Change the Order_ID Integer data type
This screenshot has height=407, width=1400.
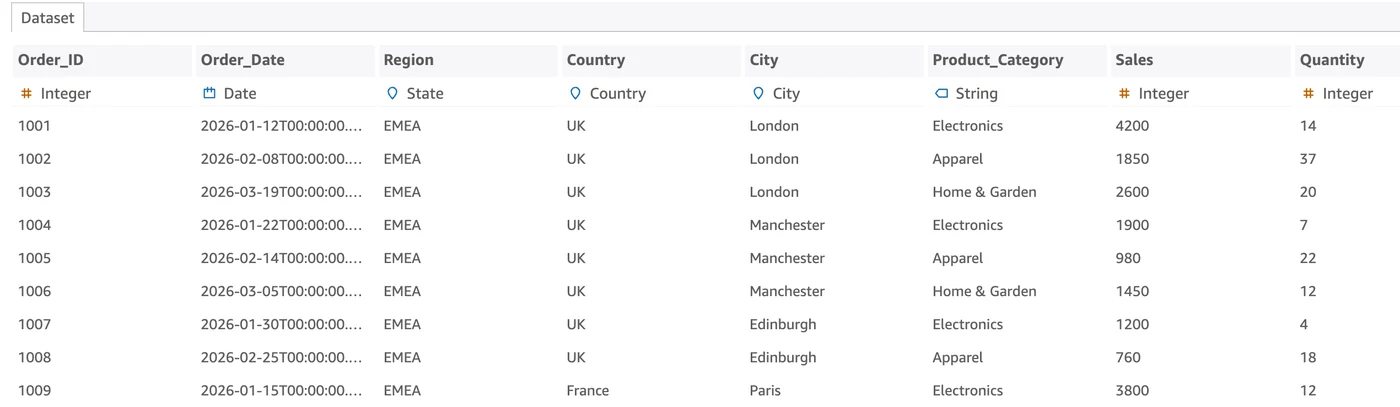[66, 93]
